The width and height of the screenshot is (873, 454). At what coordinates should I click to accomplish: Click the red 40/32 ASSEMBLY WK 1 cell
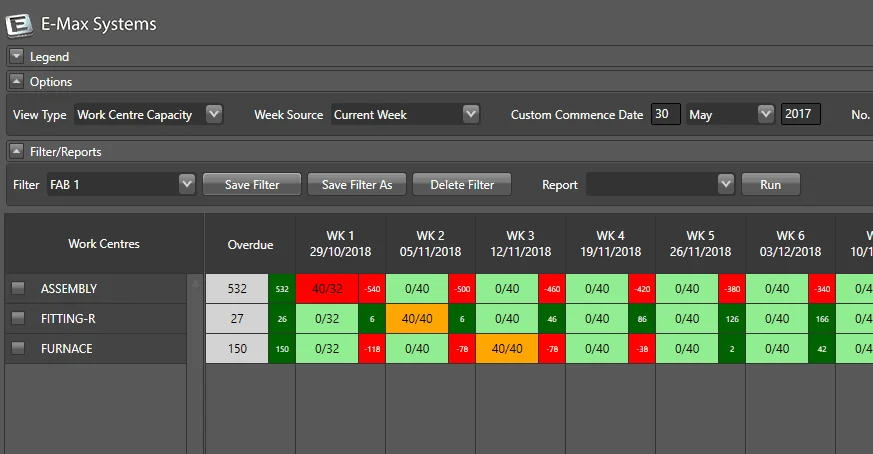point(327,289)
